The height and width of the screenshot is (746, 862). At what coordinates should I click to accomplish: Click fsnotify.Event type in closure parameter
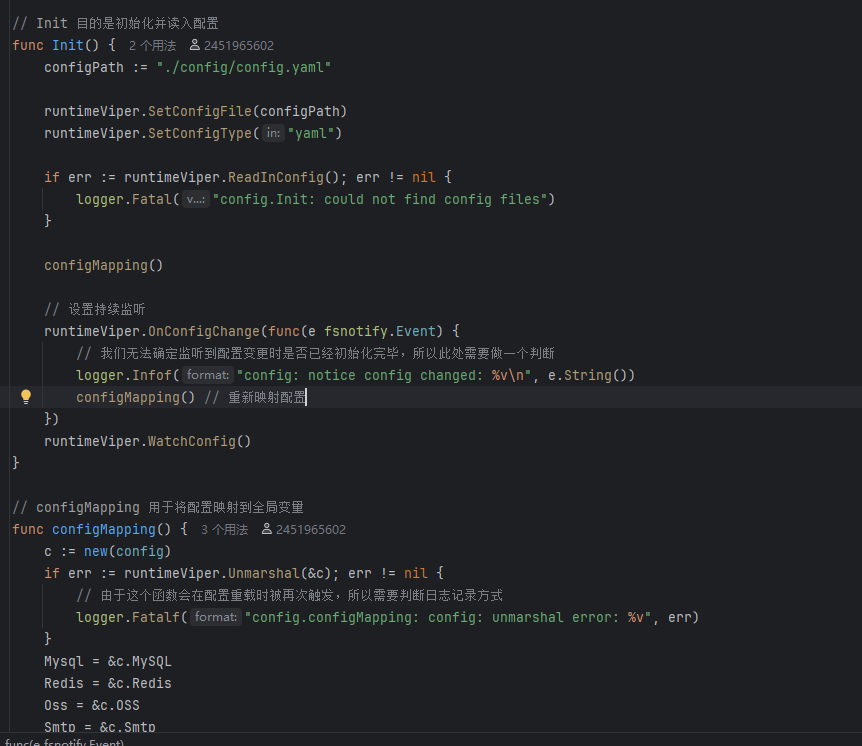coord(379,331)
